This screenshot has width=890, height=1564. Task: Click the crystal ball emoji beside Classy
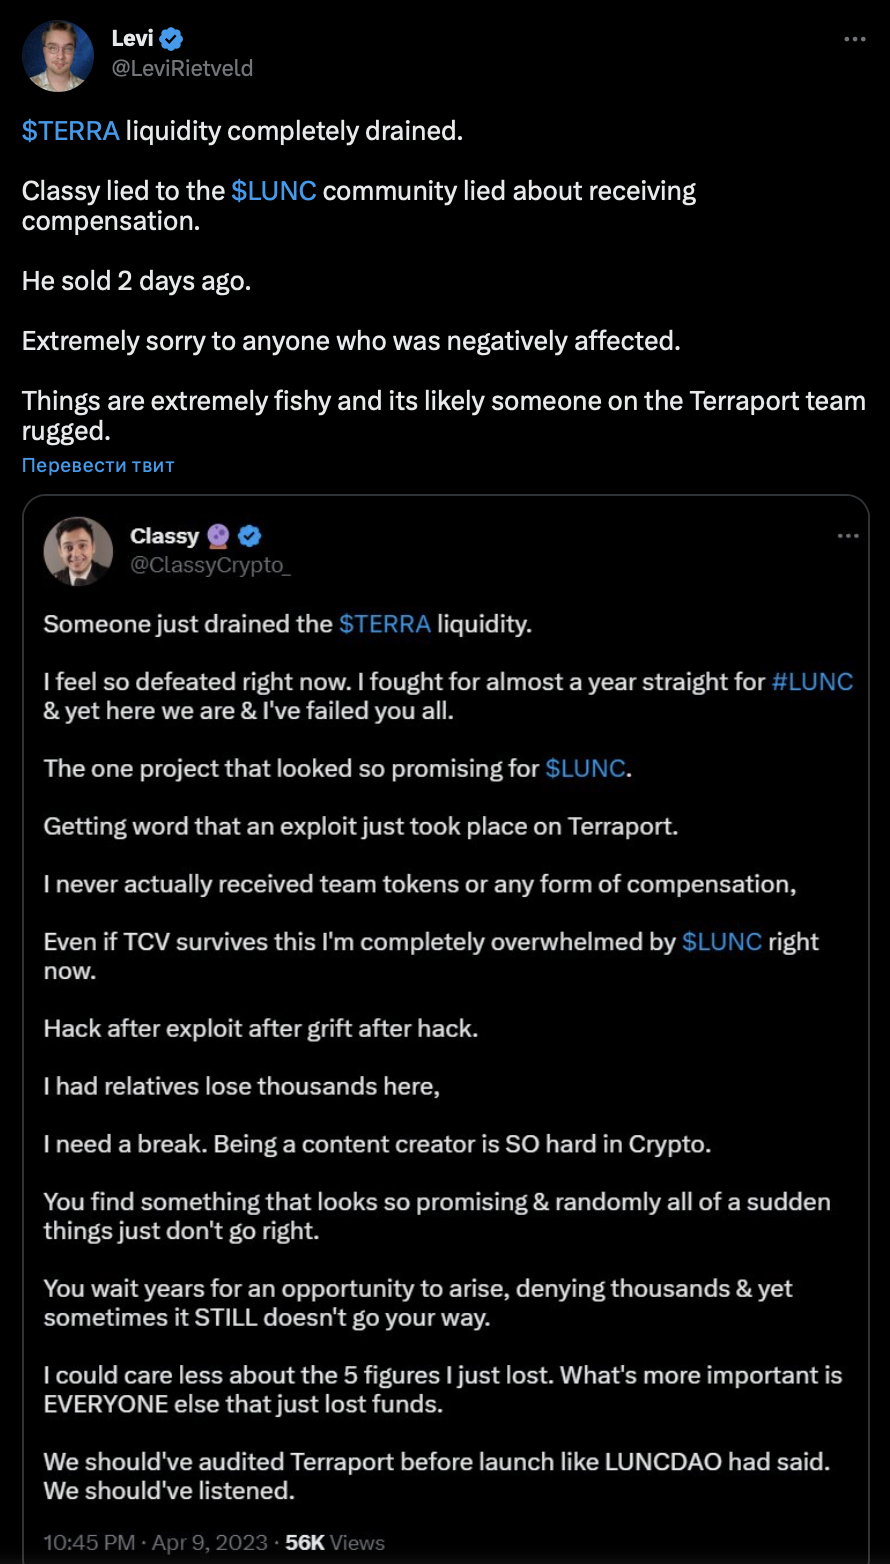(x=219, y=537)
